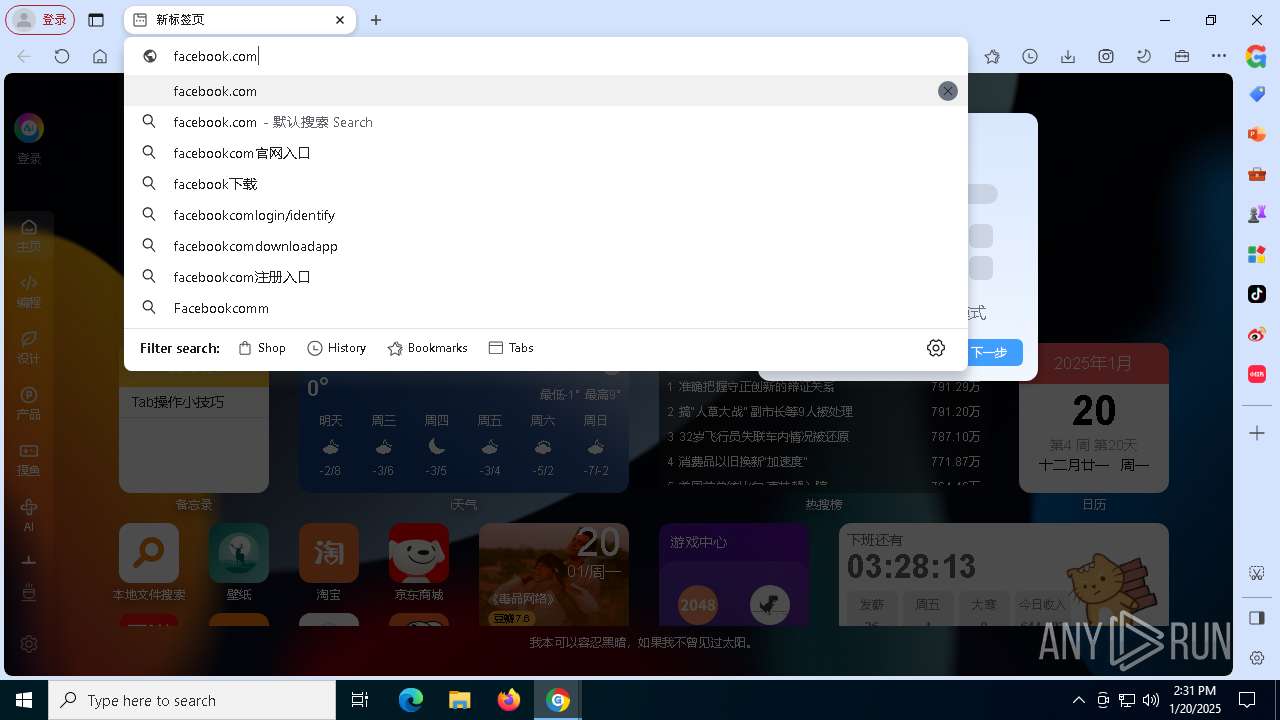1280x720 pixels.
Task: Open the 2048 game in 游戏中心
Action: coord(697,604)
